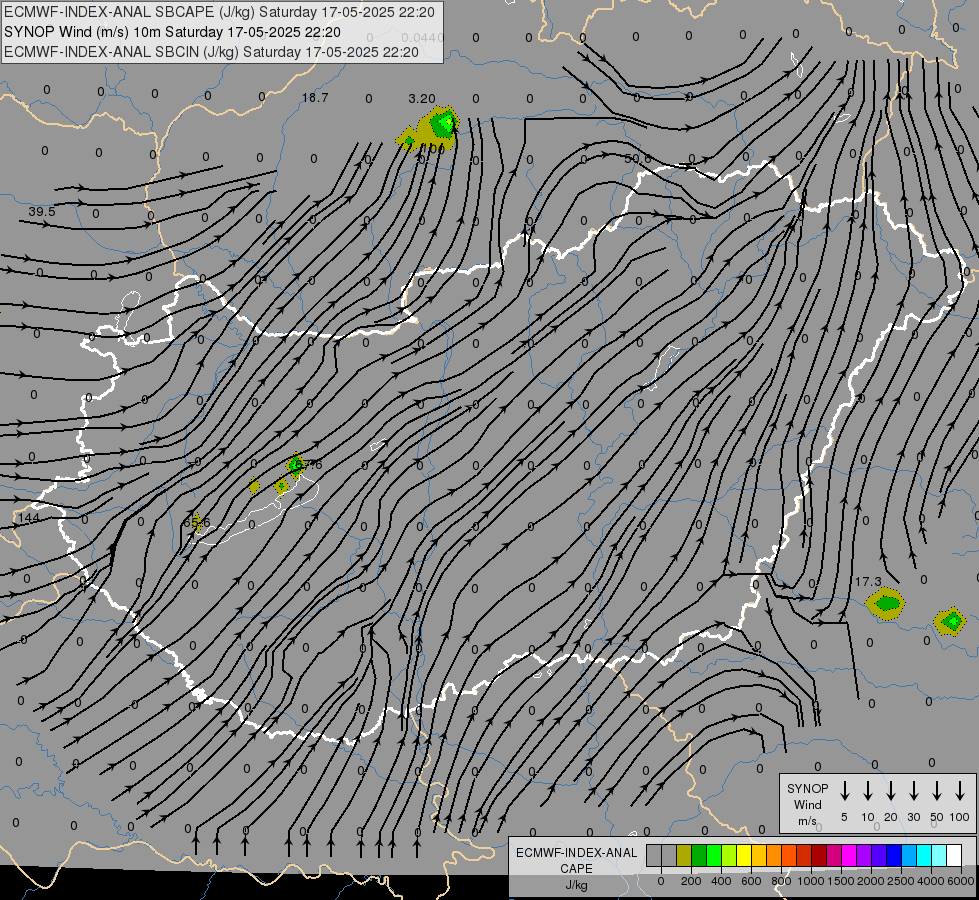
Task: Click the 200 tick on CAPE legend
Action: point(691,881)
